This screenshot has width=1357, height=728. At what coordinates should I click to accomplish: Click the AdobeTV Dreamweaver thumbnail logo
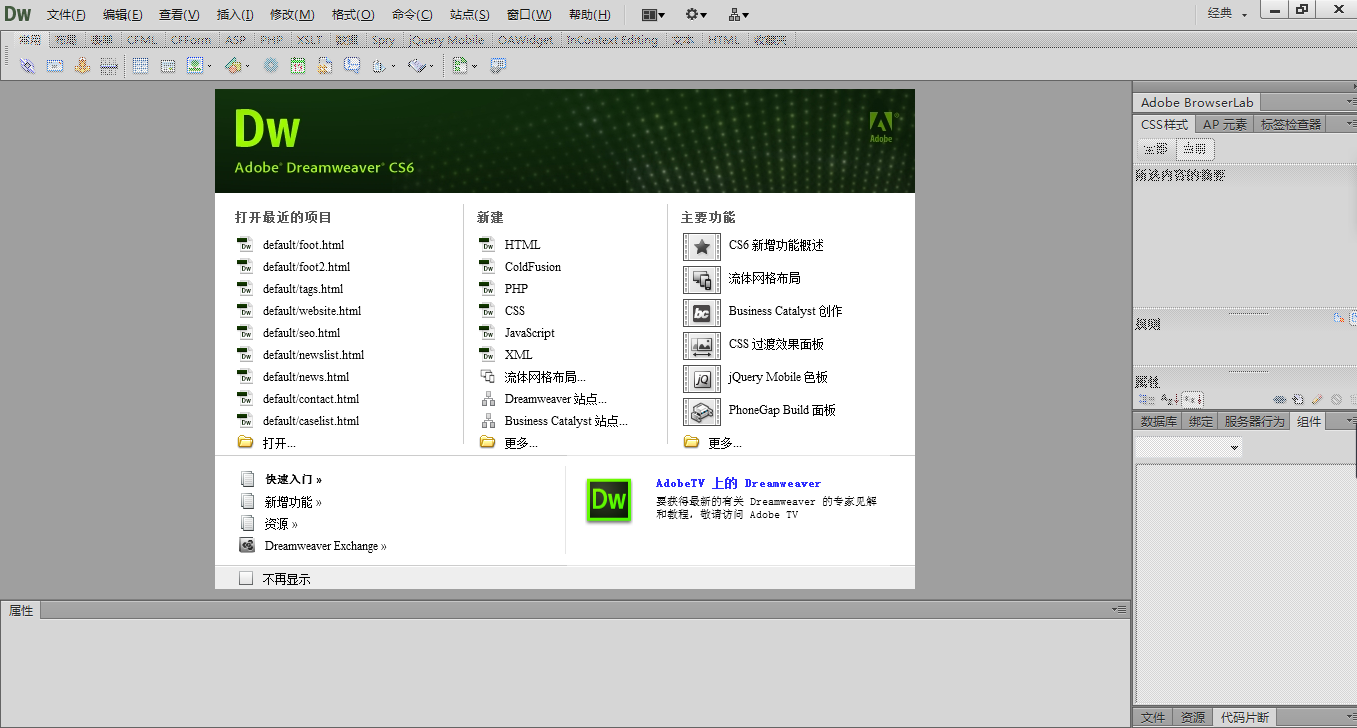608,500
